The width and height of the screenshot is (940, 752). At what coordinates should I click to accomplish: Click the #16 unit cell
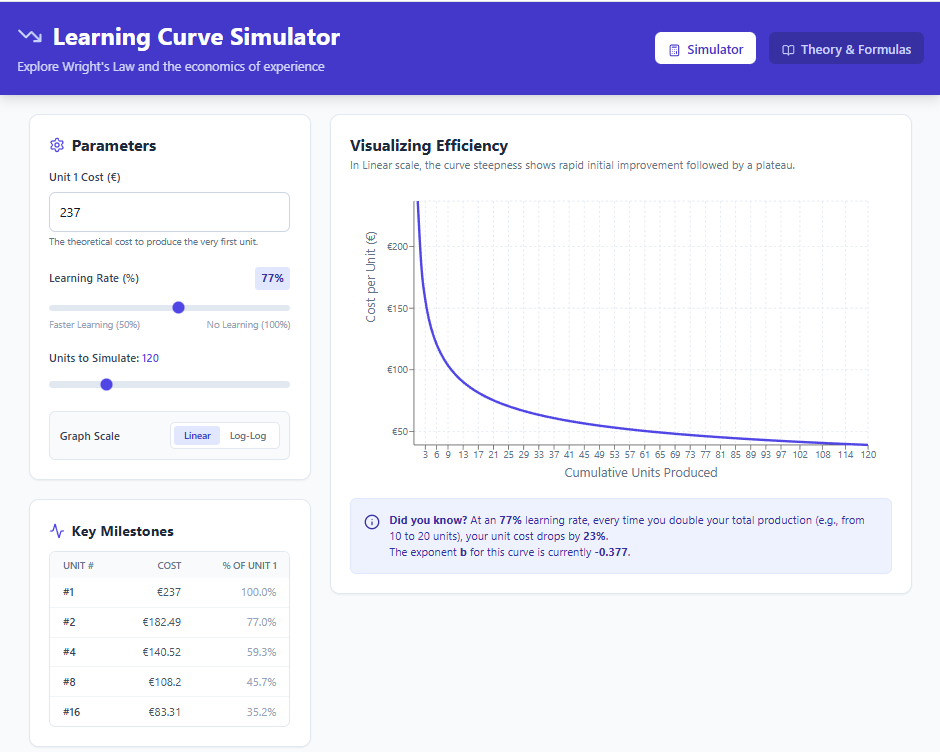(x=71, y=712)
